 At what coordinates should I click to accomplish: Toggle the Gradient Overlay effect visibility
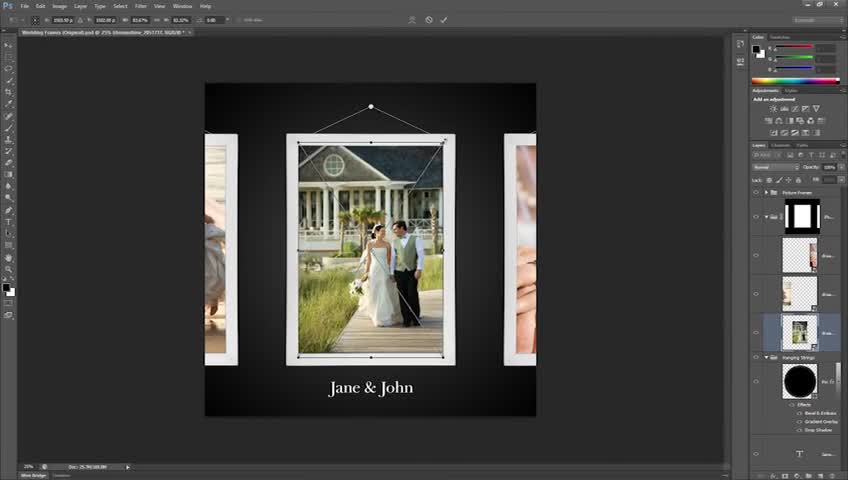click(799, 422)
